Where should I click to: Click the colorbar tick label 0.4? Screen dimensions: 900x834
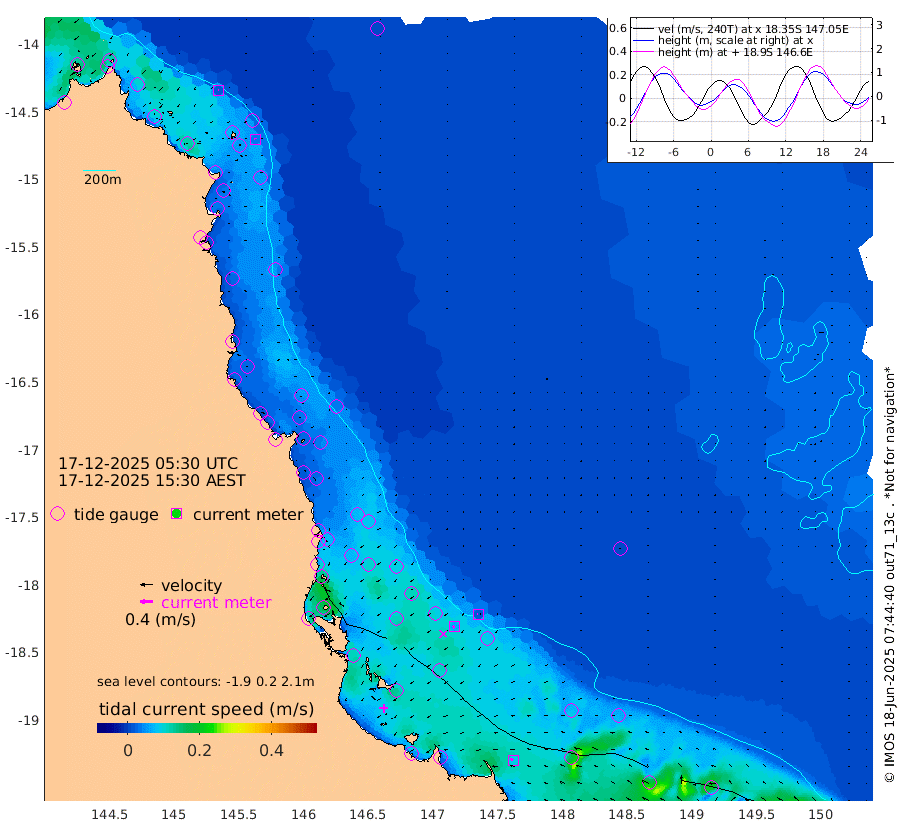[271, 750]
